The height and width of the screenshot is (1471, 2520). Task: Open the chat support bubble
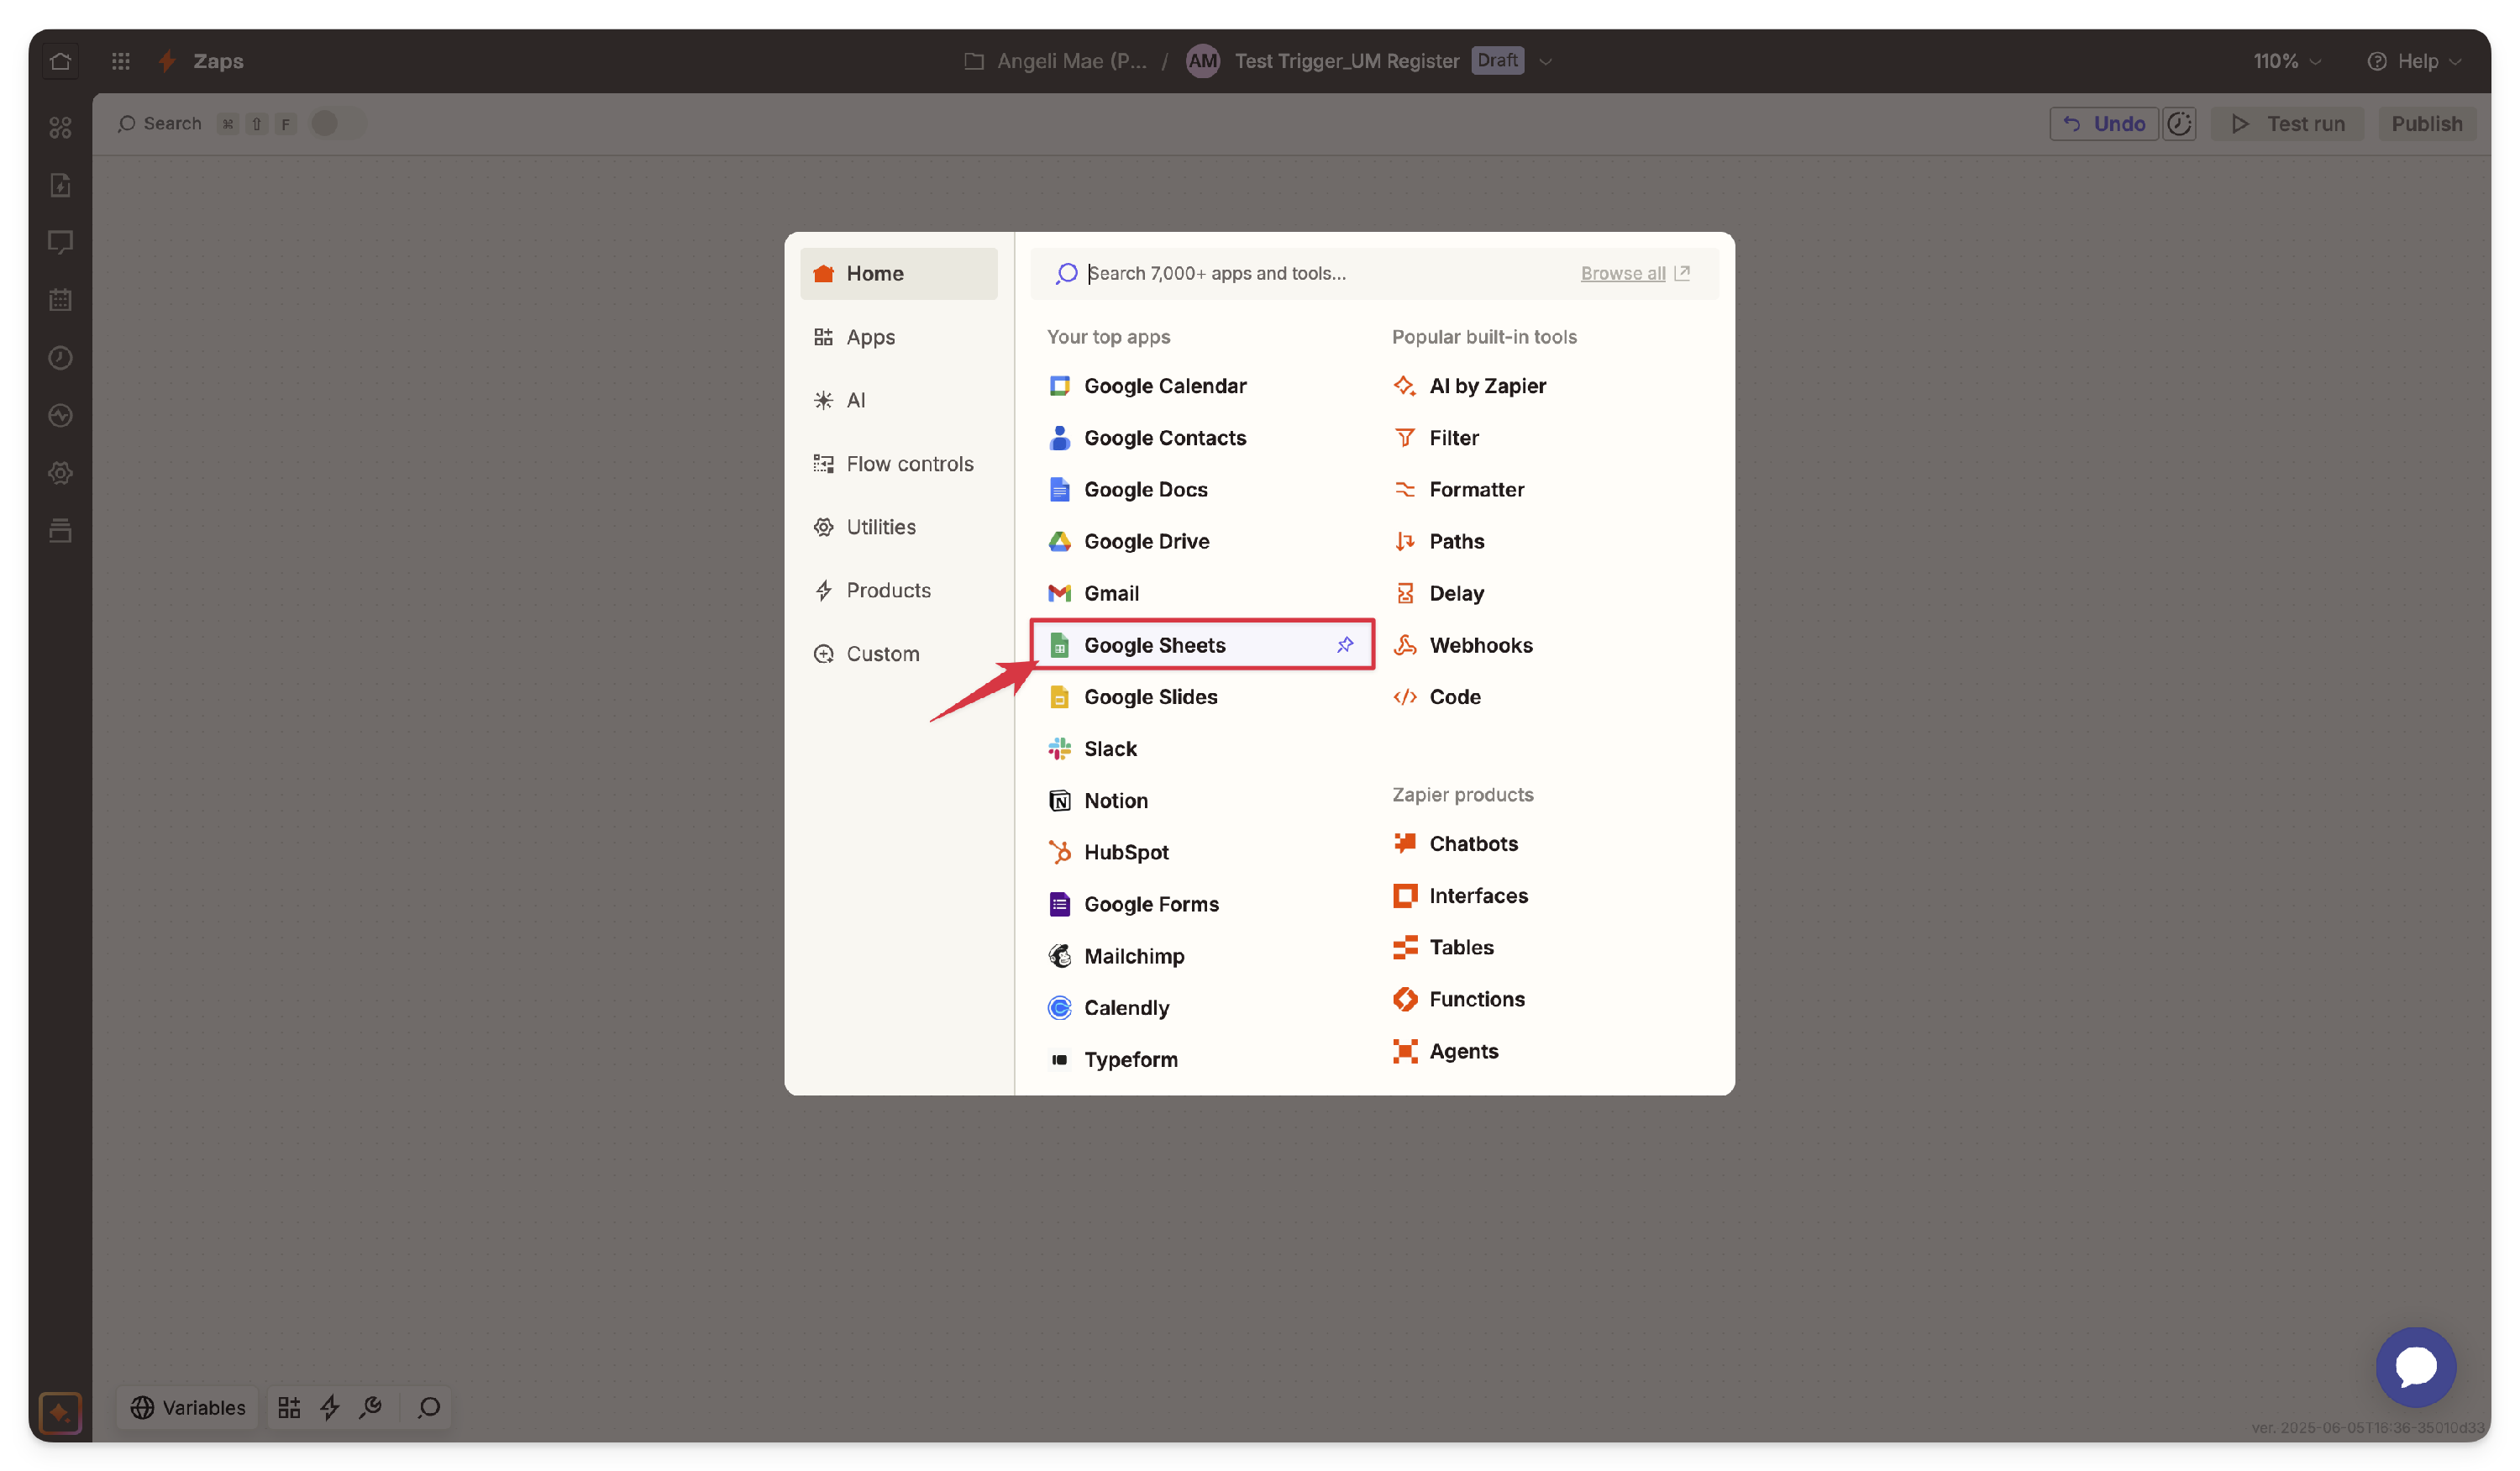point(2416,1368)
